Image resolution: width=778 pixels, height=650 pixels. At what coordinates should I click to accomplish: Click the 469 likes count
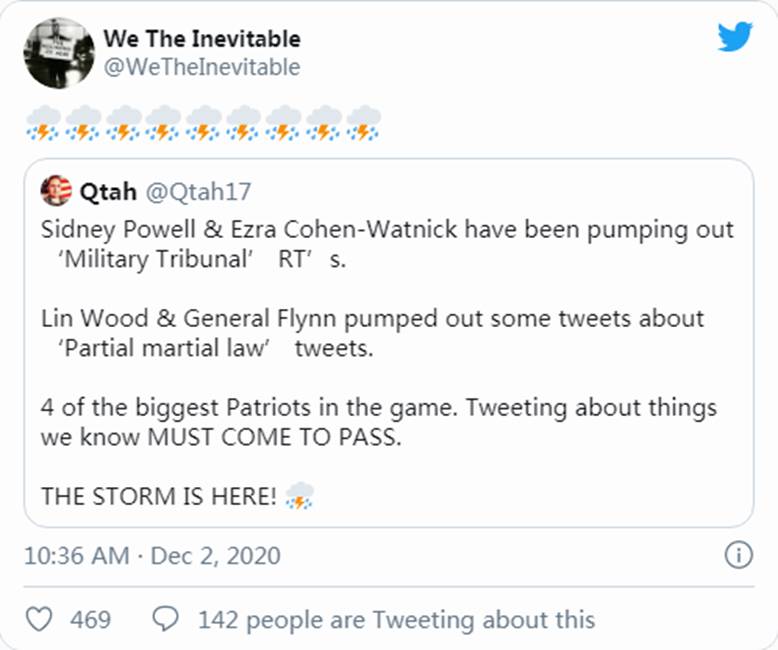coord(90,619)
